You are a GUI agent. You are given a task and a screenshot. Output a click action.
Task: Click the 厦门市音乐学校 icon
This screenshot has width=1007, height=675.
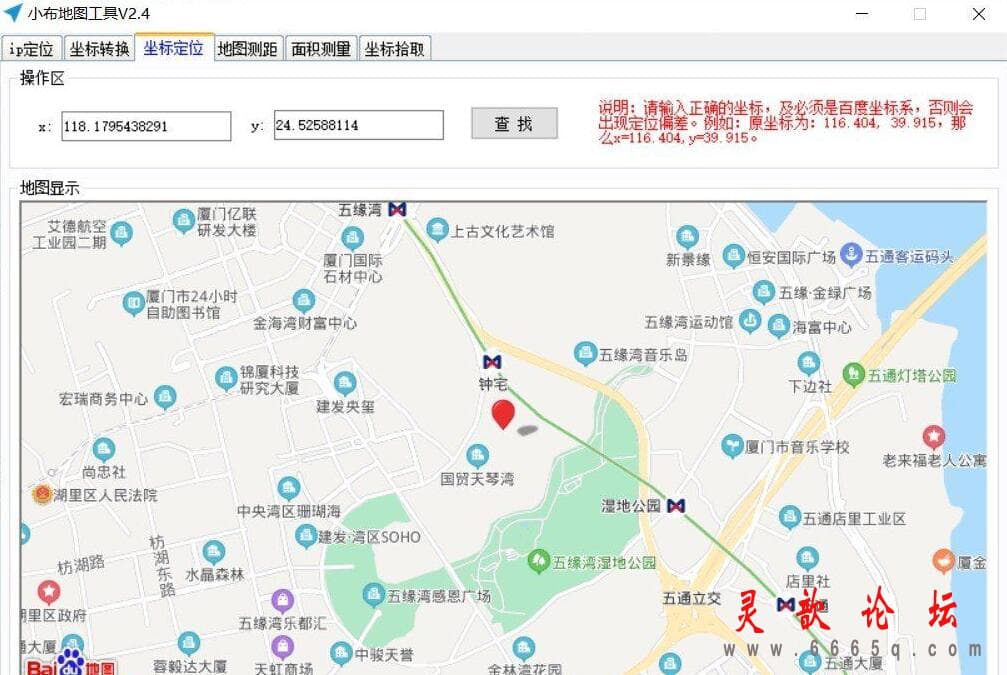(x=732, y=446)
